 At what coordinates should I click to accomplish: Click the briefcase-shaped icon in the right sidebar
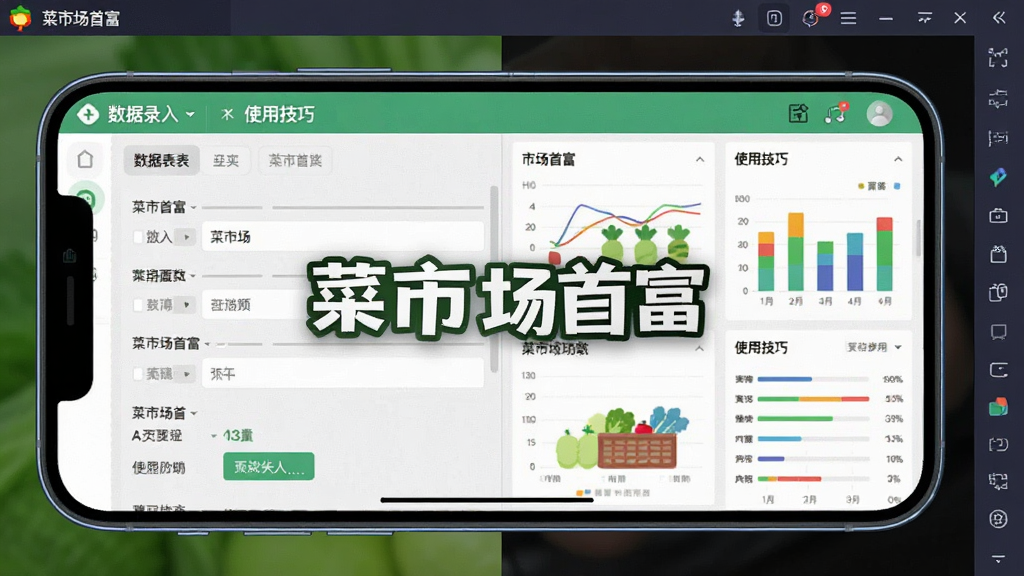998,215
